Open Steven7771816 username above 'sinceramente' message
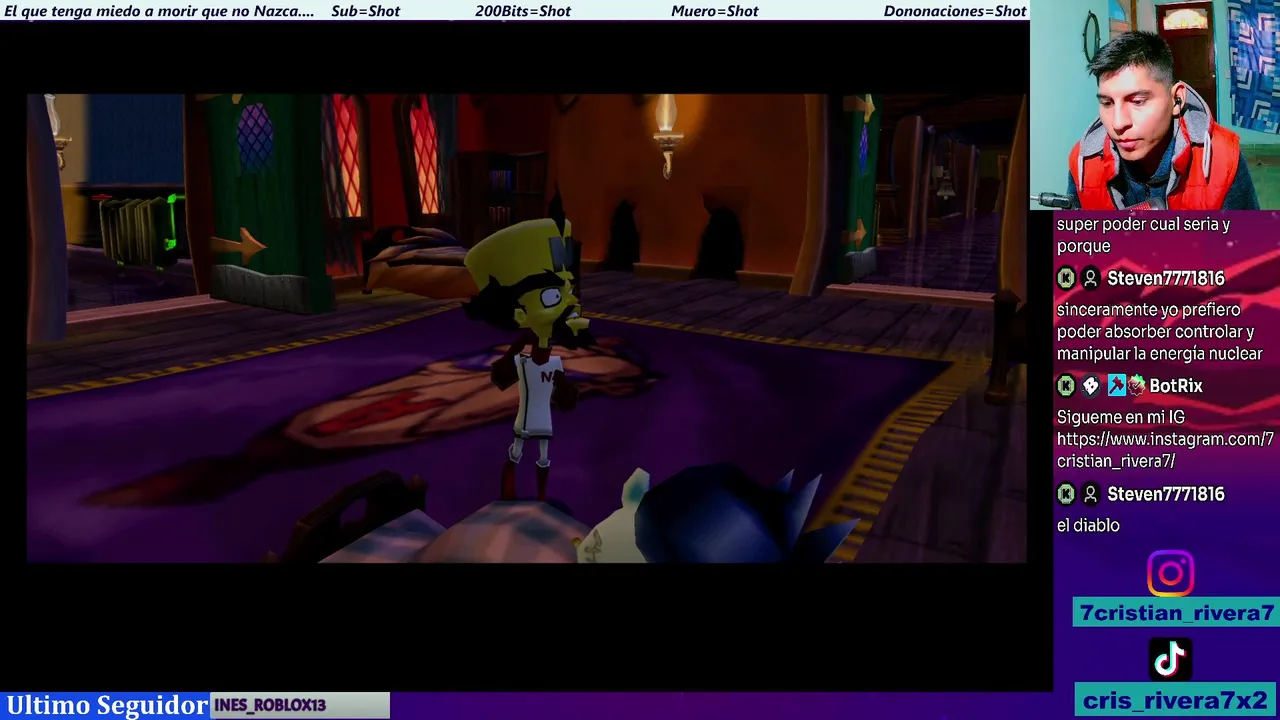This screenshot has height=720, width=1280. 1166,278
